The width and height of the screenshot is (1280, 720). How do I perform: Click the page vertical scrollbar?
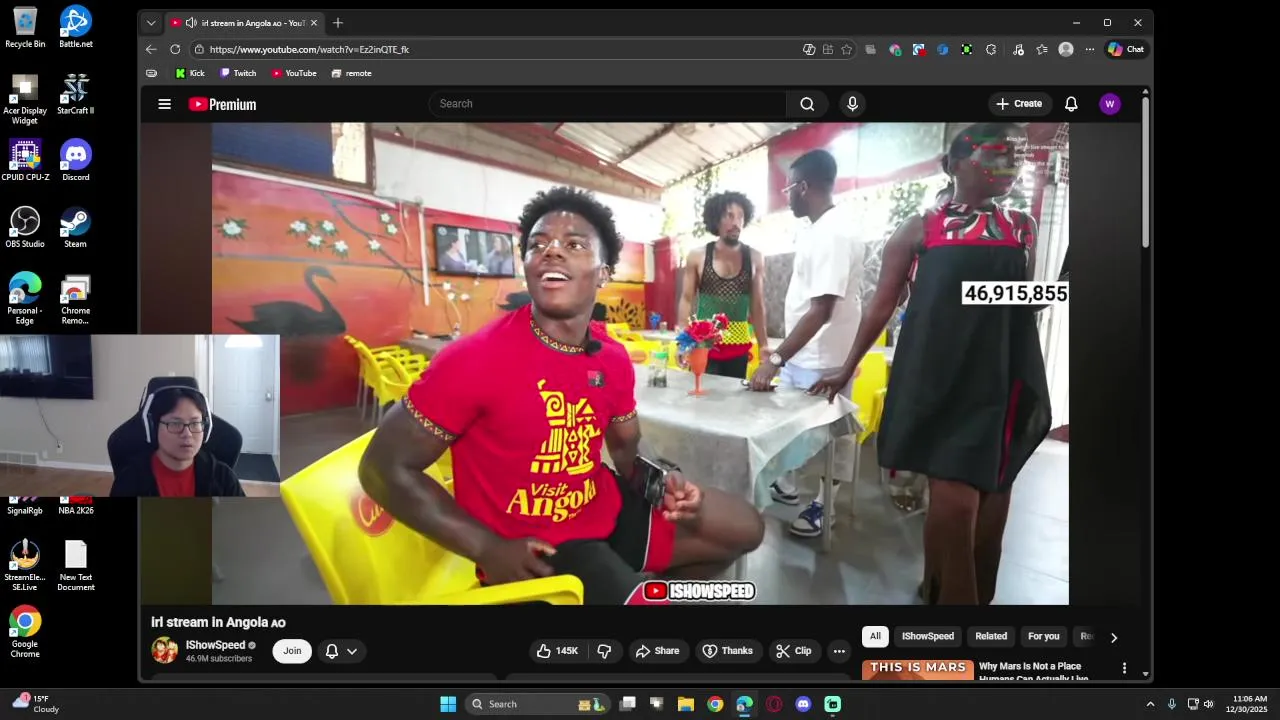(x=1145, y=171)
